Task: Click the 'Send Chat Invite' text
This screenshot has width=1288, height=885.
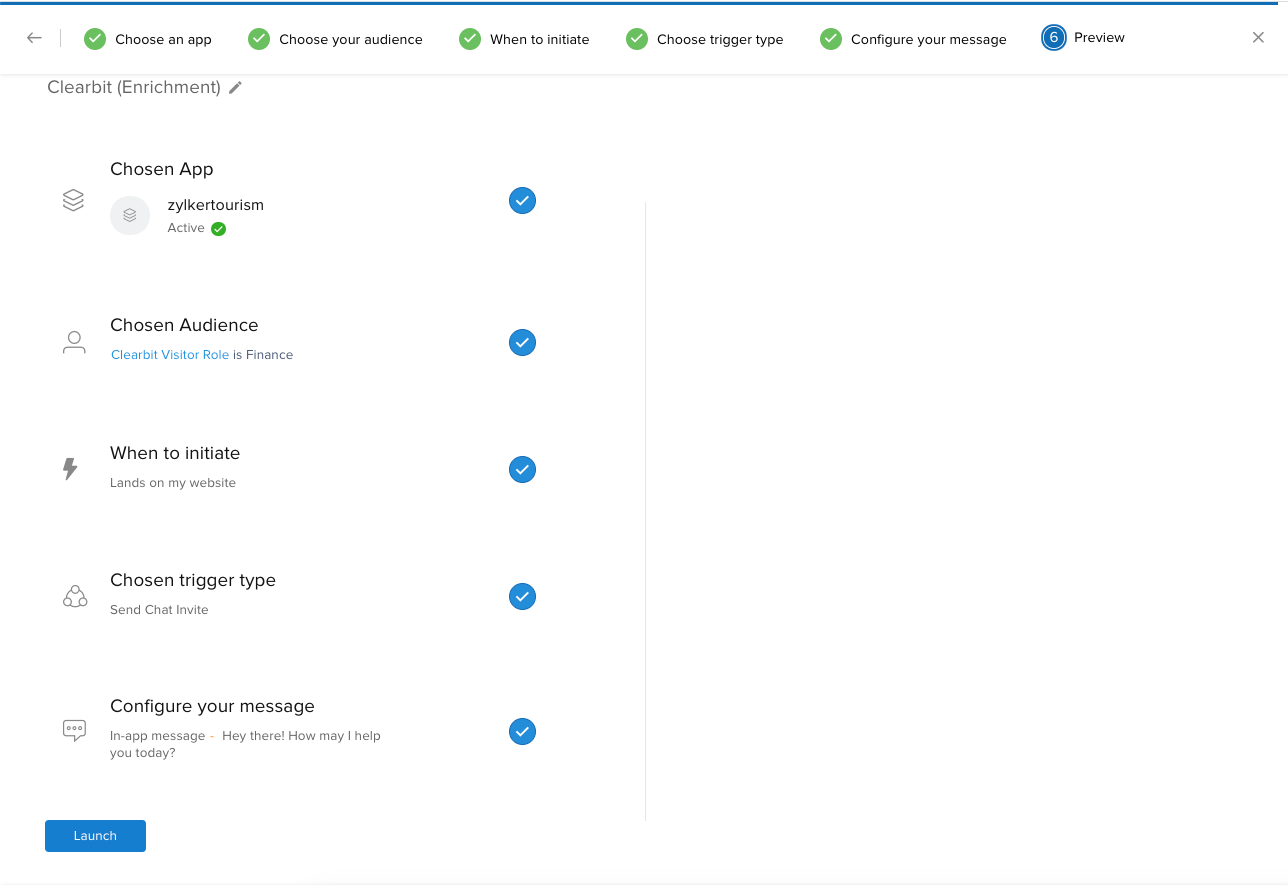Action: click(x=159, y=610)
